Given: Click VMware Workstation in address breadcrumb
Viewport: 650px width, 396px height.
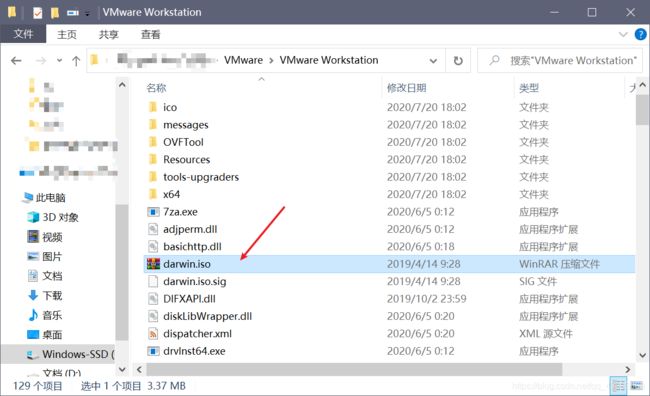Looking at the screenshot, I should click(329, 60).
